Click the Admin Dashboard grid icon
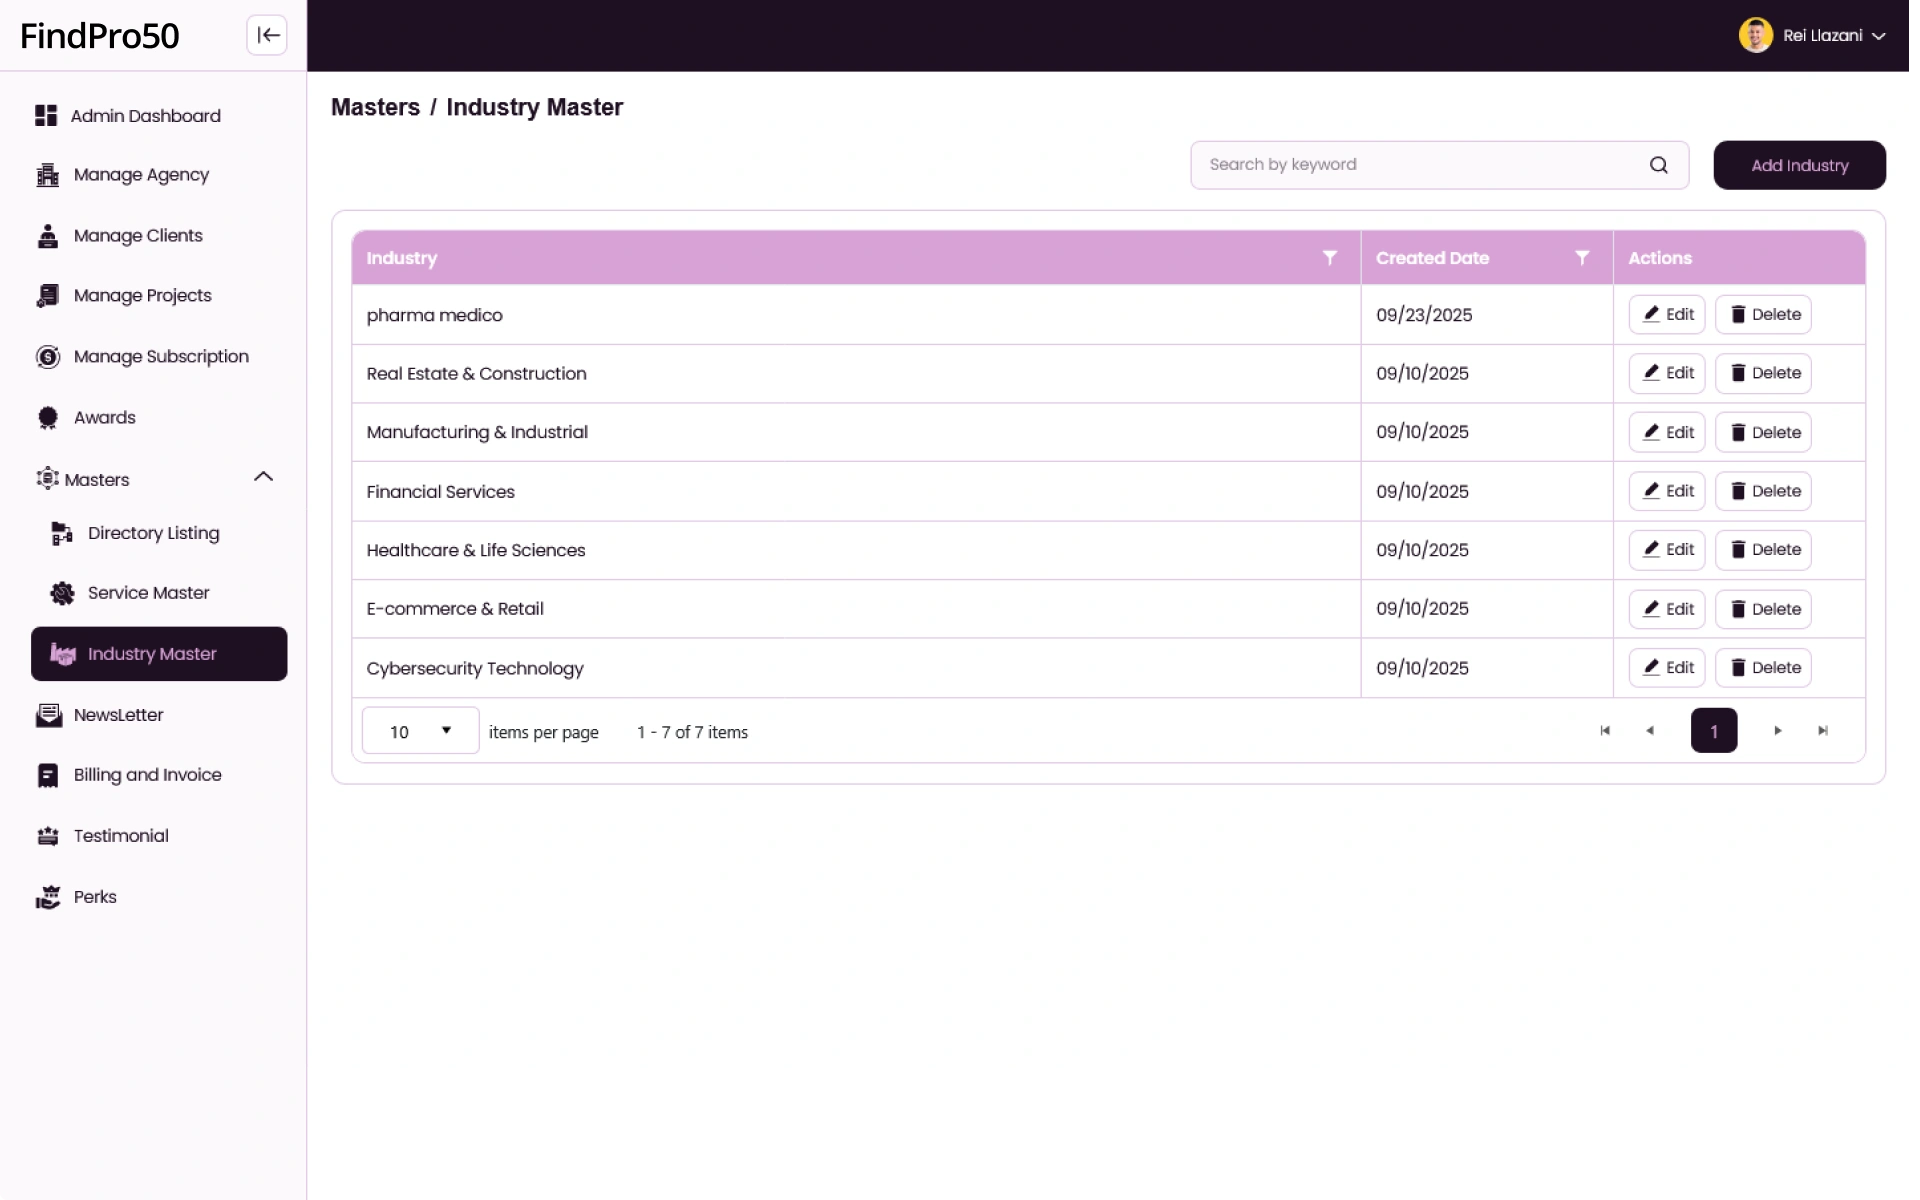This screenshot has height=1200, width=1920. [x=46, y=116]
